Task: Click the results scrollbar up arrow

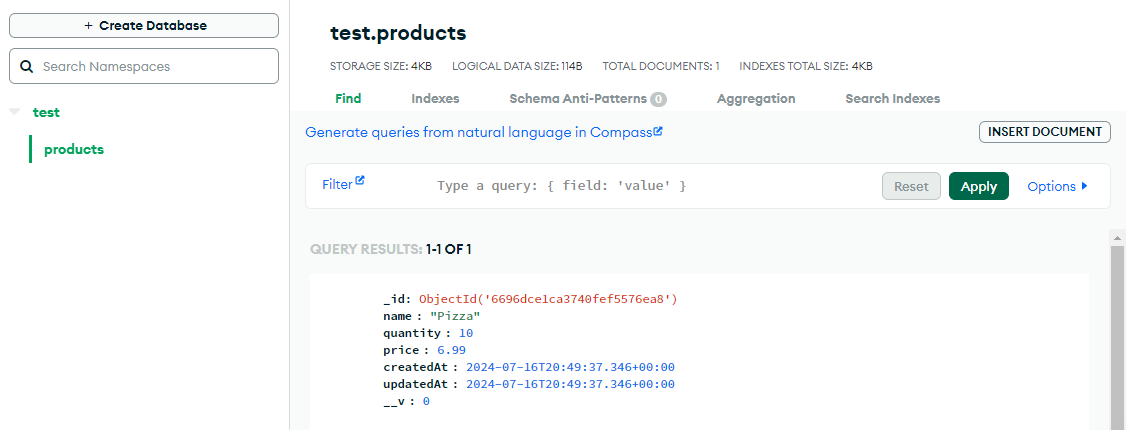Action: (x=1118, y=237)
